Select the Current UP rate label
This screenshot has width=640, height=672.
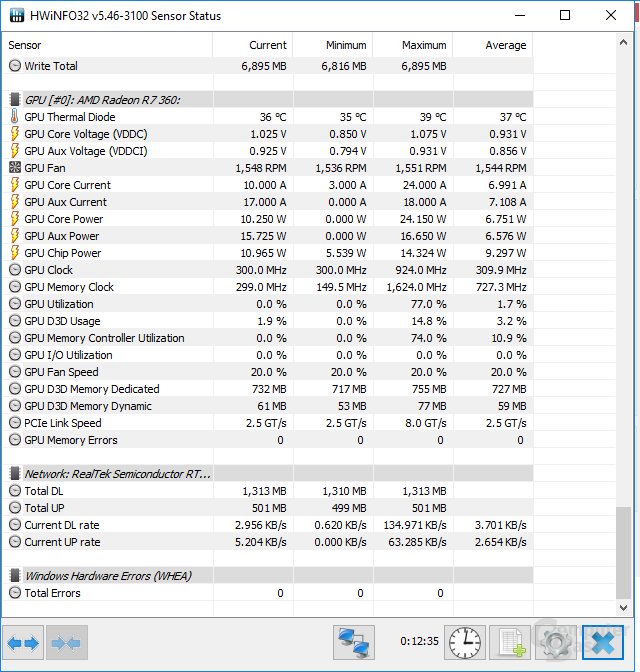point(62,542)
